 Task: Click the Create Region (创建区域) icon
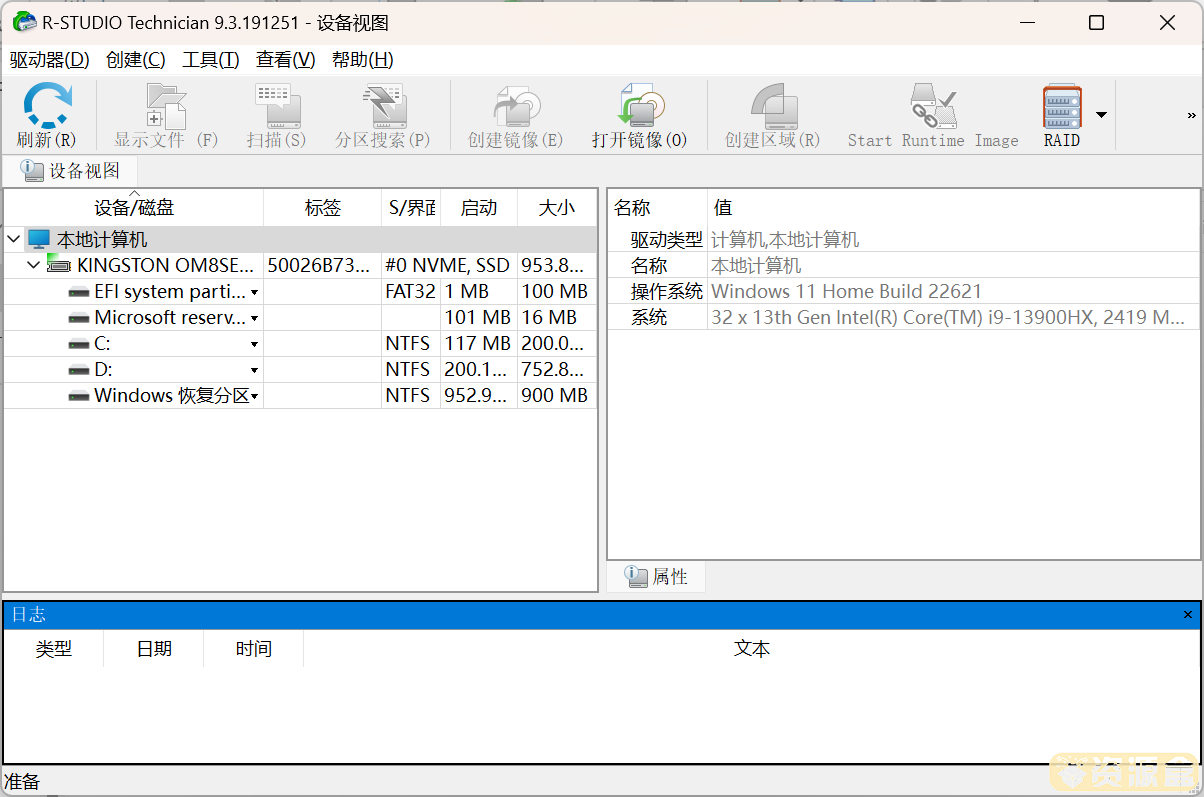(x=773, y=106)
